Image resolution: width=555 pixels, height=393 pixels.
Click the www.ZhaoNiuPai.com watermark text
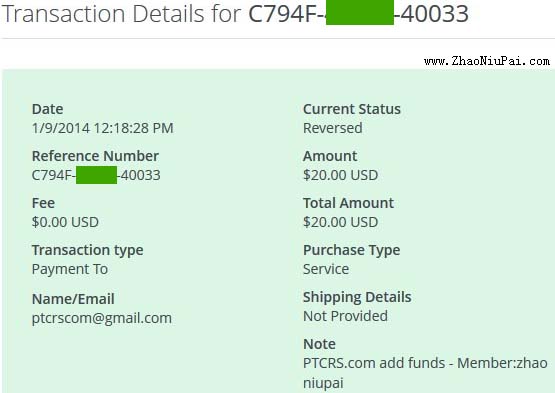487,61
